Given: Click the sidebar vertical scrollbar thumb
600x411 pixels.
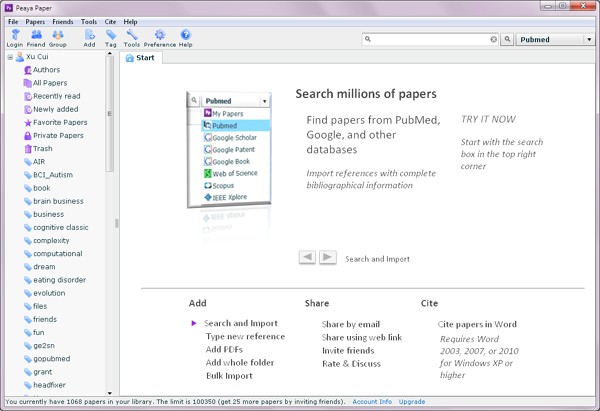Looking at the screenshot, I should tap(110, 114).
